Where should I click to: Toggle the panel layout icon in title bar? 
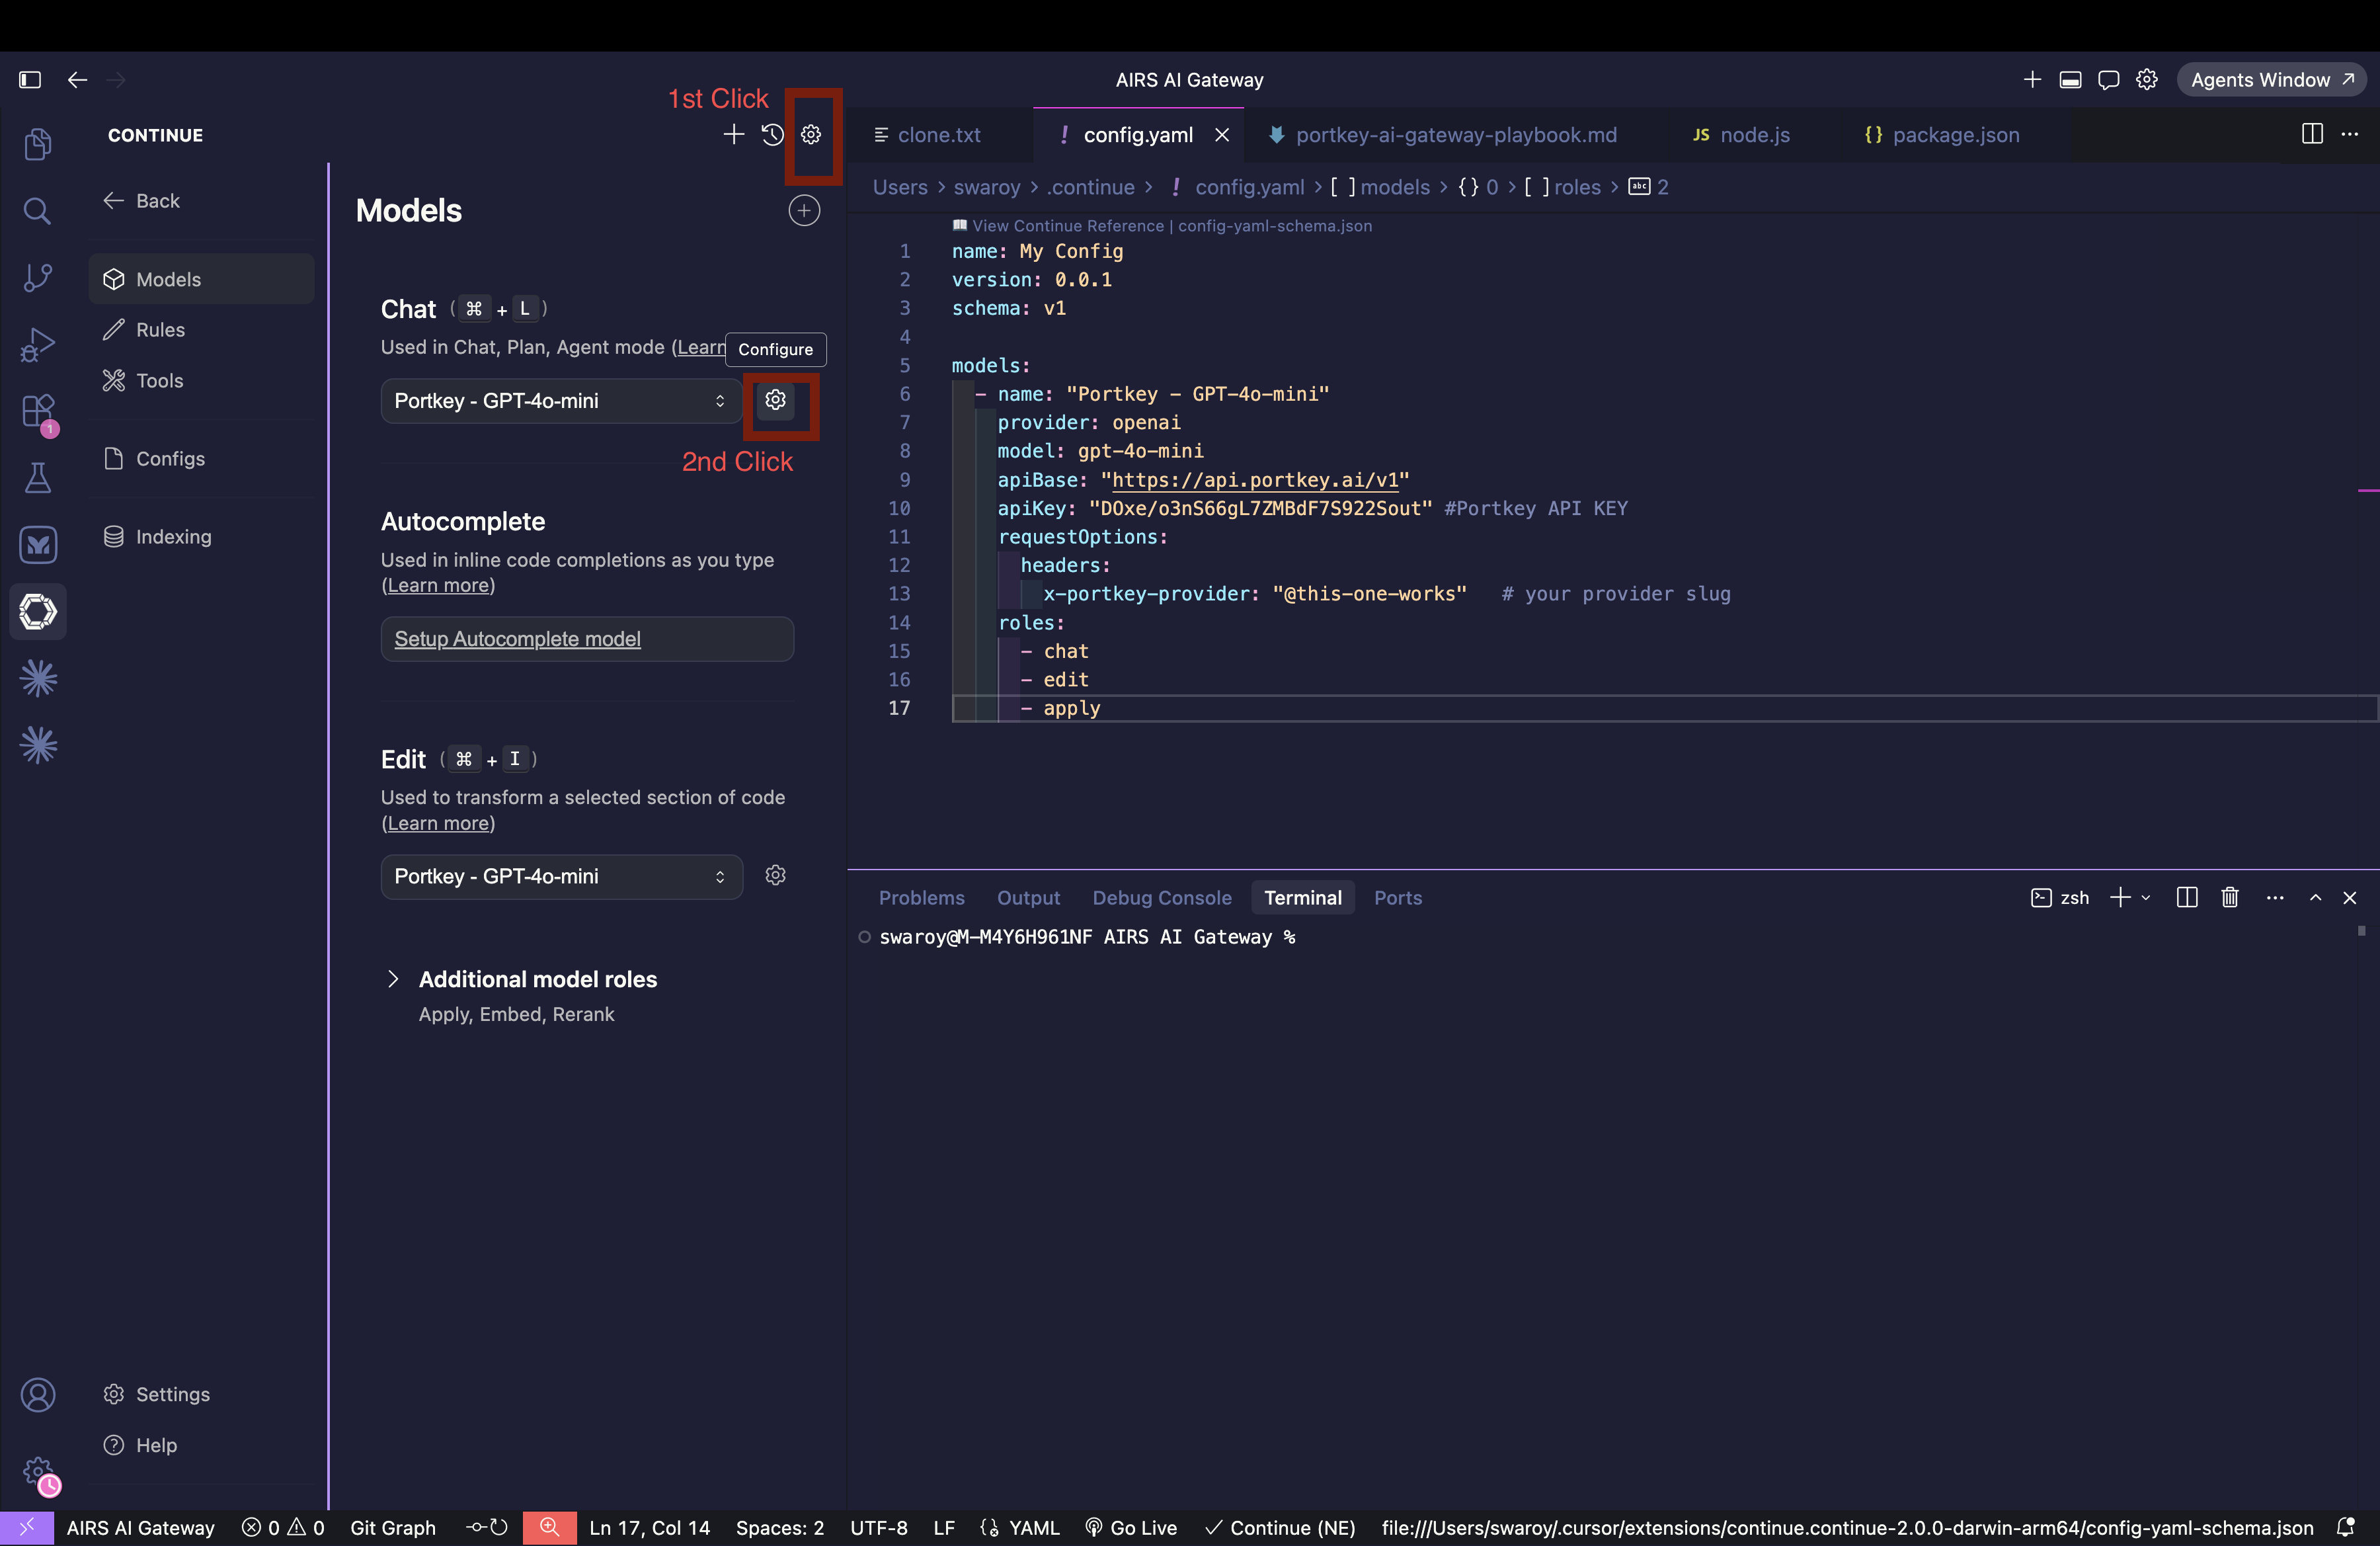(2070, 79)
